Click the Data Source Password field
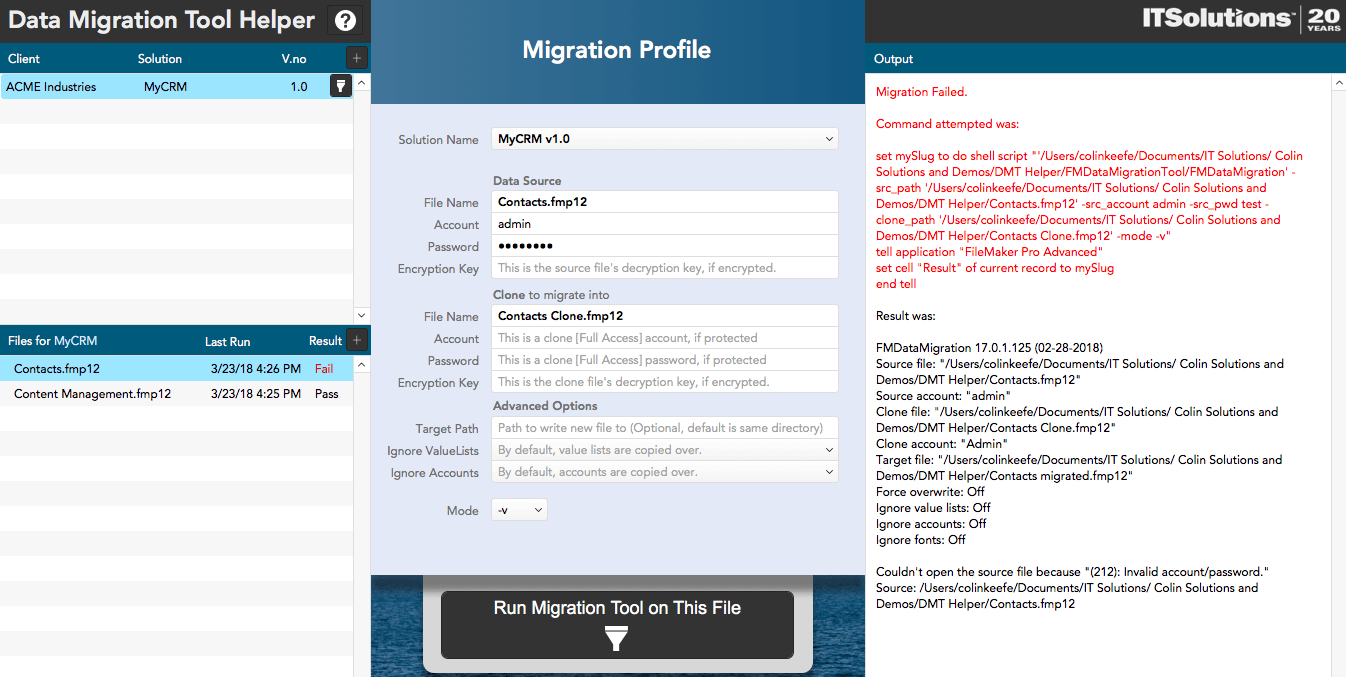Screen dimensions: 1346x677 [665, 246]
